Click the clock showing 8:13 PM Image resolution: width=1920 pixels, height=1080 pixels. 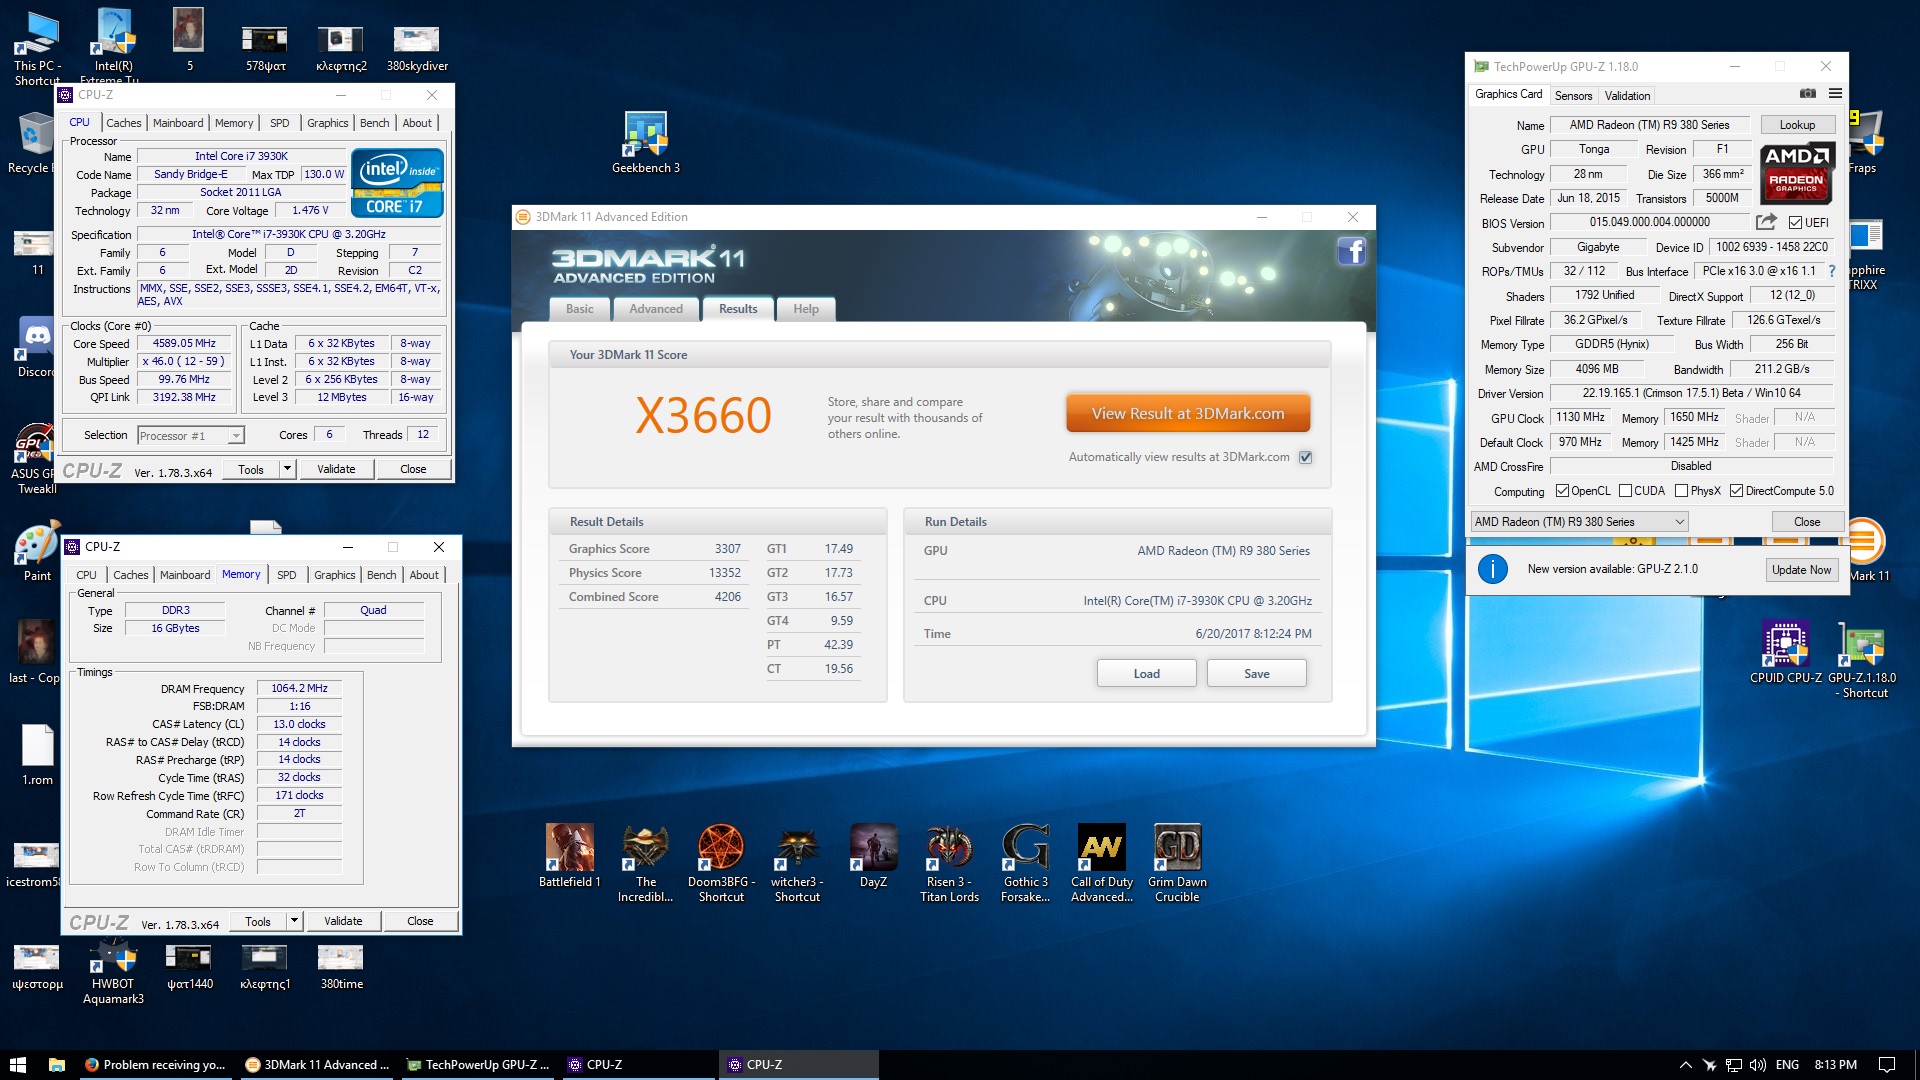click(x=1835, y=1065)
